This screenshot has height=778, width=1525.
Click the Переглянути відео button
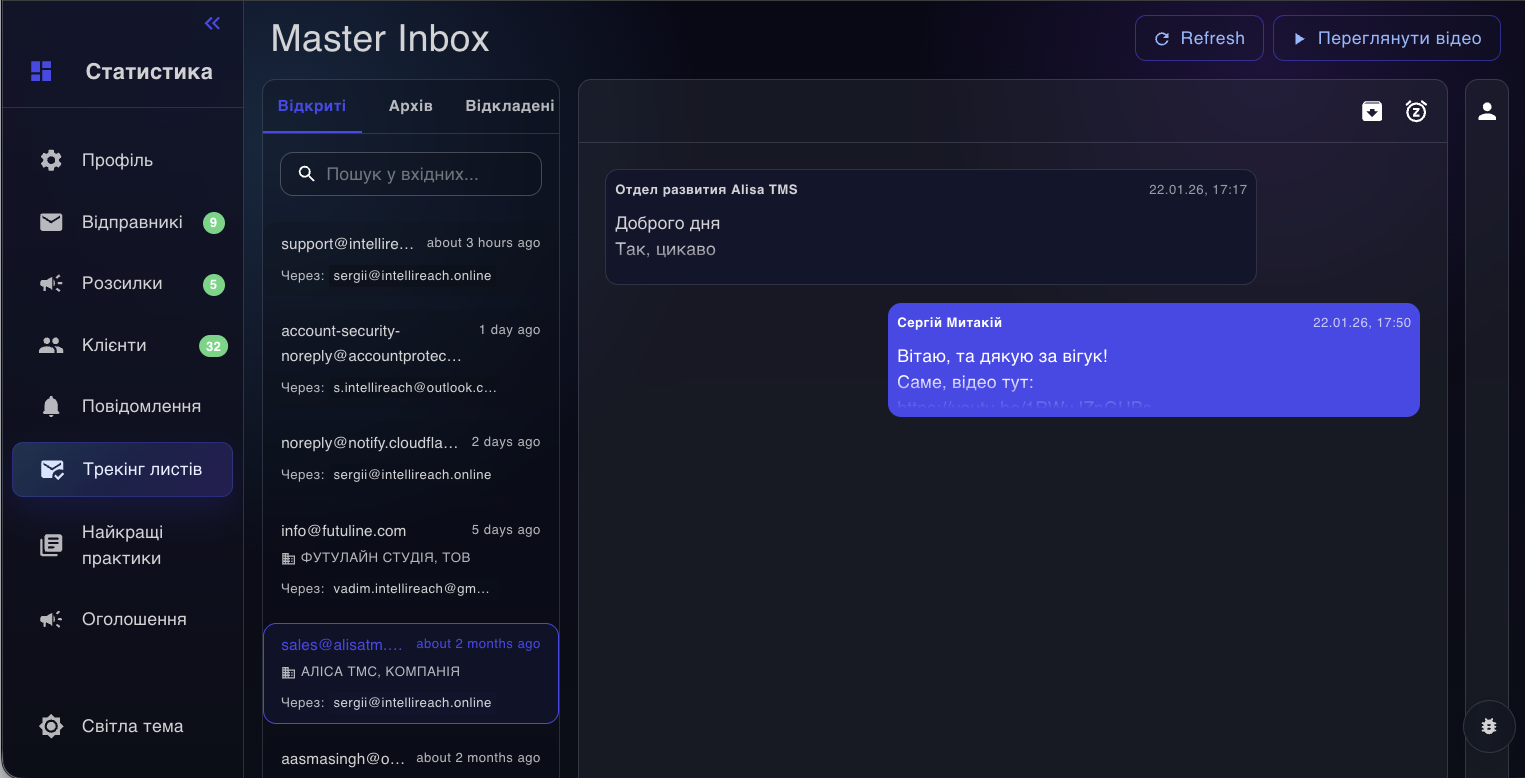point(1387,38)
